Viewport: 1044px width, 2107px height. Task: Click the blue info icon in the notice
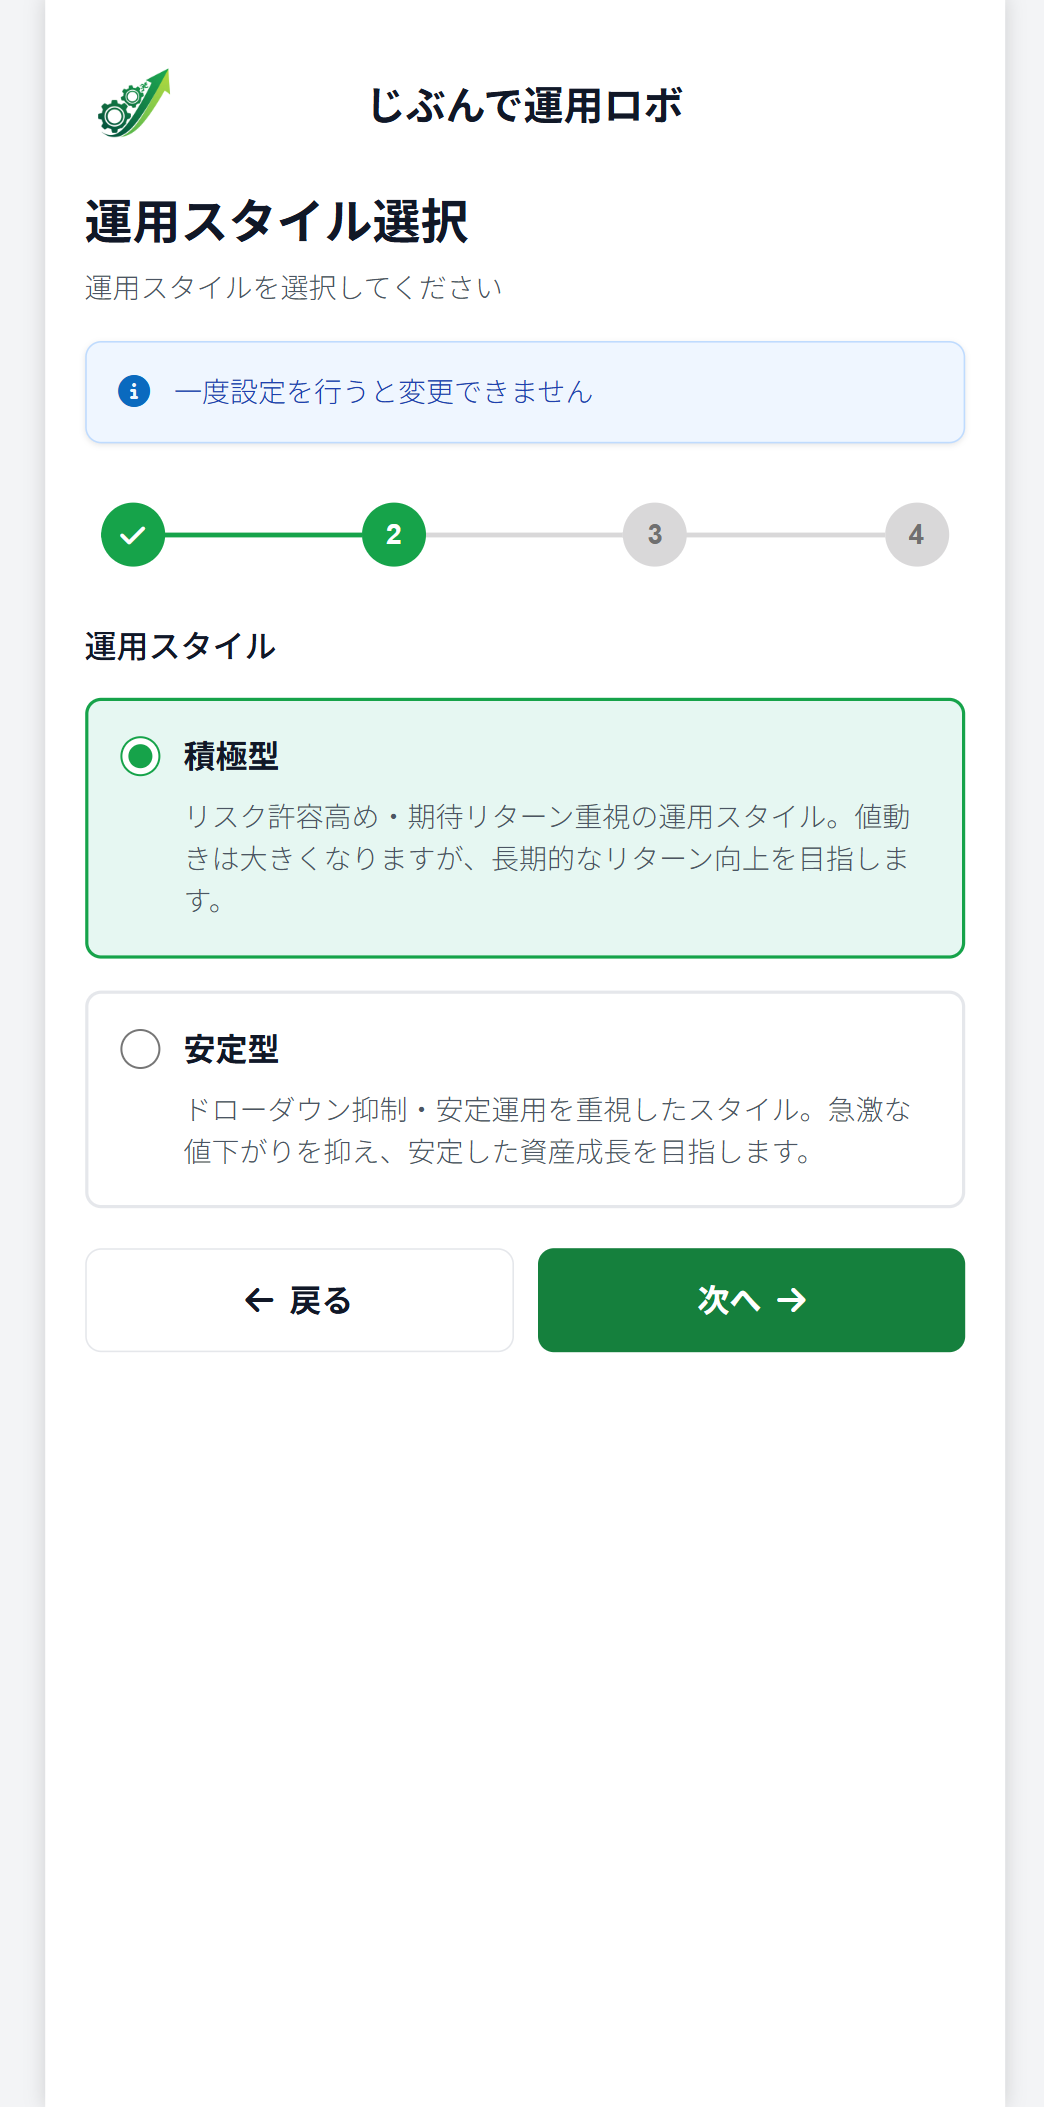tap(134, 391)
